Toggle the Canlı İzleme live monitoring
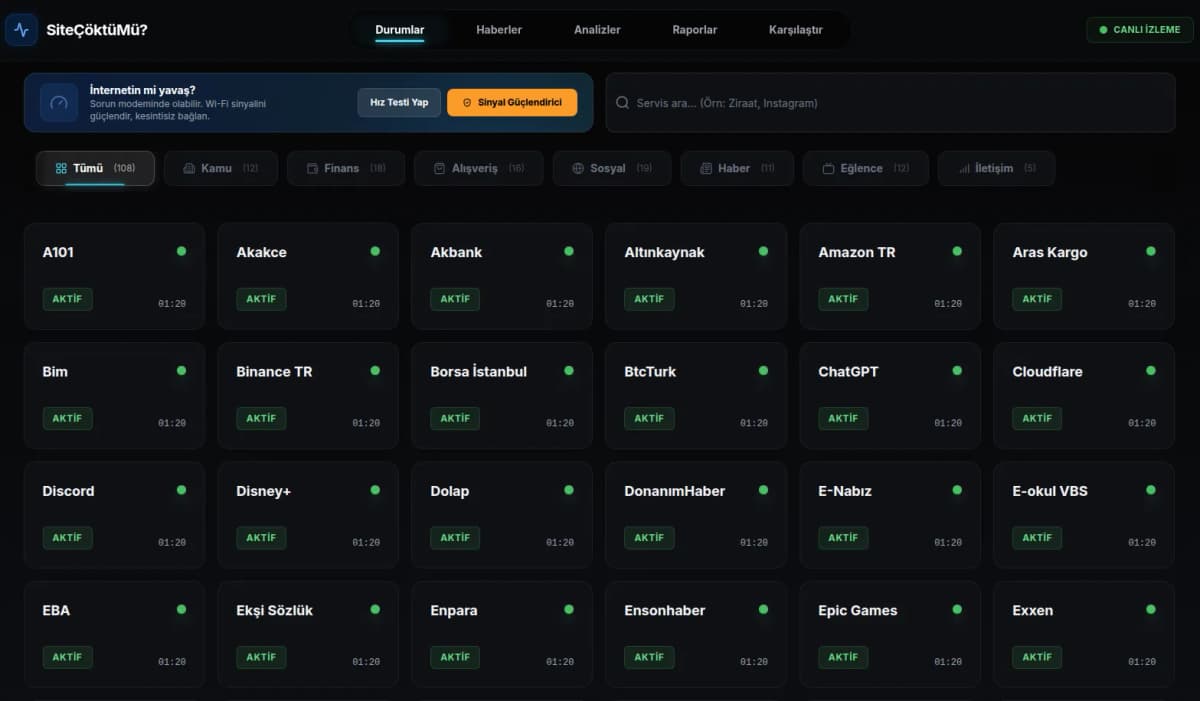Viewport: 1200px width, 701px height. pyautogui.click(x=1139, y=30)
